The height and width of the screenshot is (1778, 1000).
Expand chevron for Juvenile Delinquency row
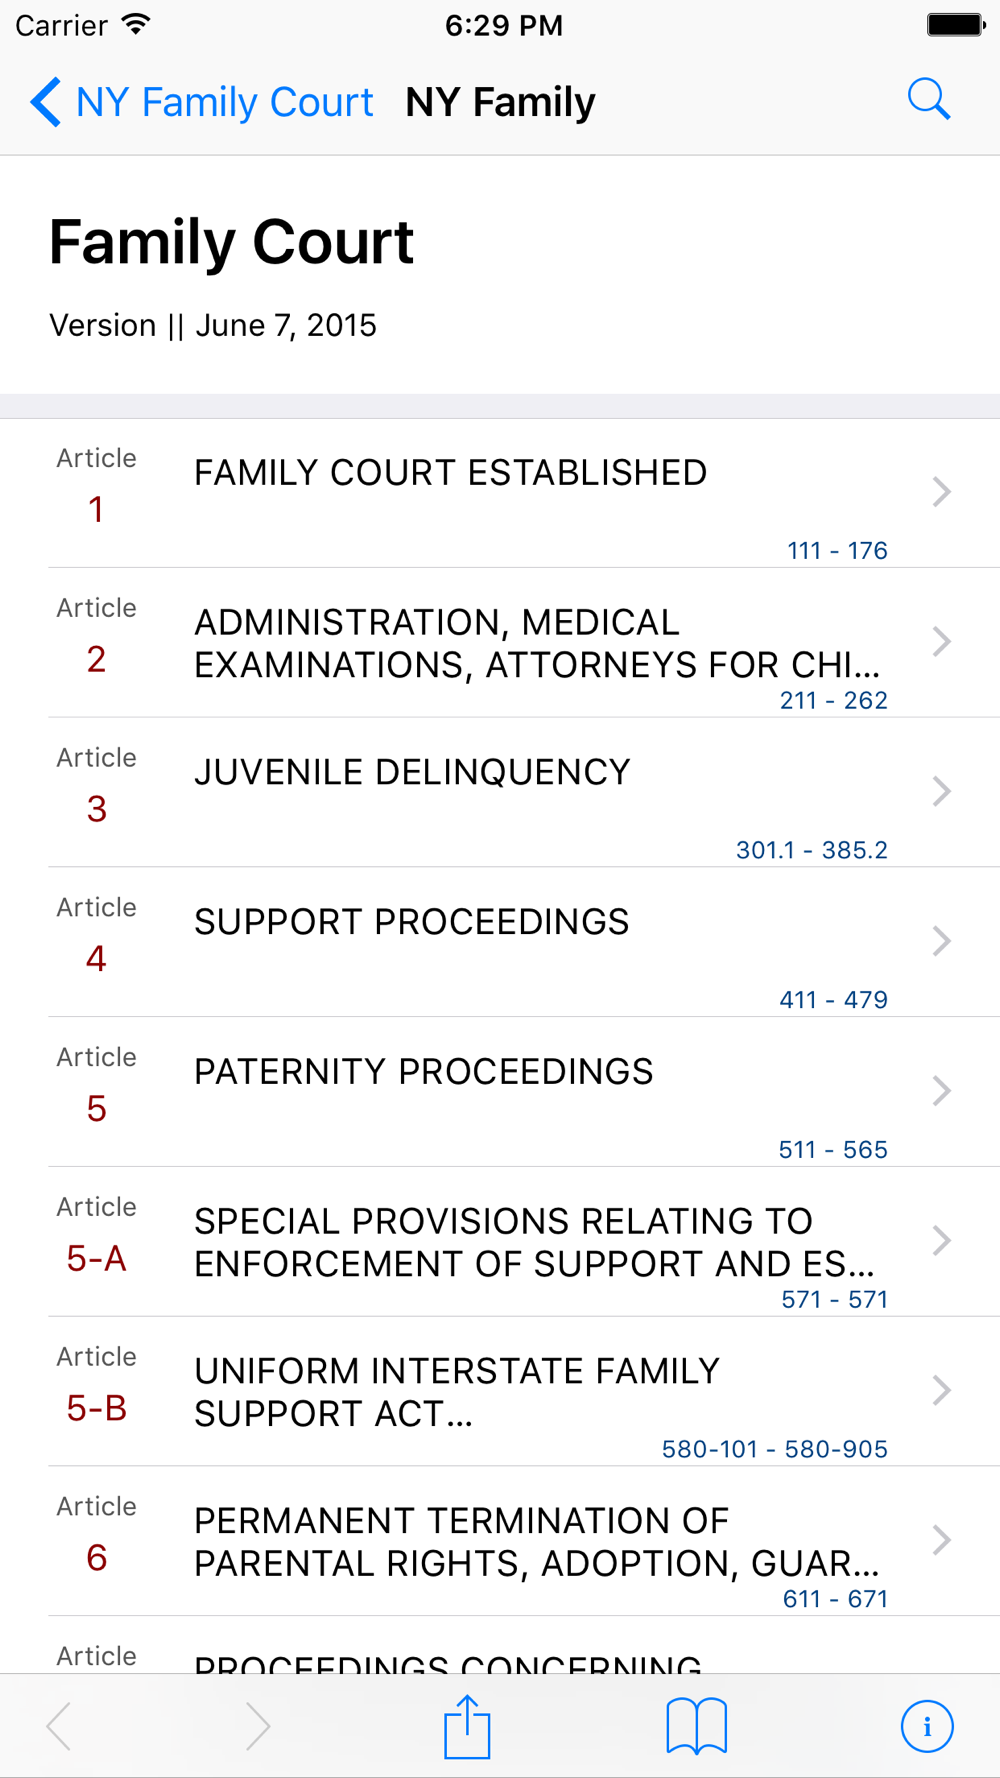click(941, 791)
